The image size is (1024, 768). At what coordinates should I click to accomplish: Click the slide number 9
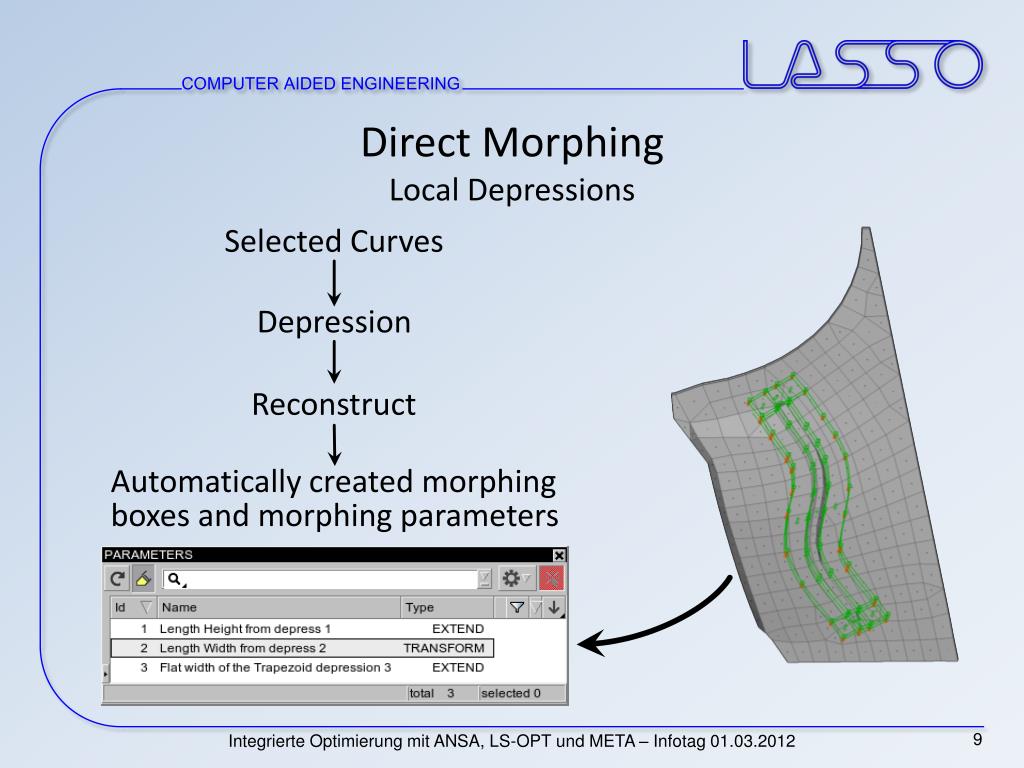(x=977, y=739)
